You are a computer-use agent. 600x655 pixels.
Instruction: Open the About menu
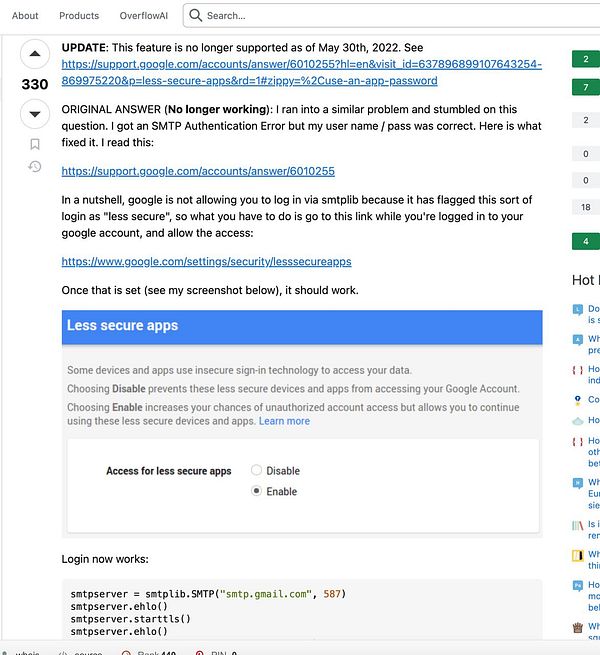(x=25, y=16)
